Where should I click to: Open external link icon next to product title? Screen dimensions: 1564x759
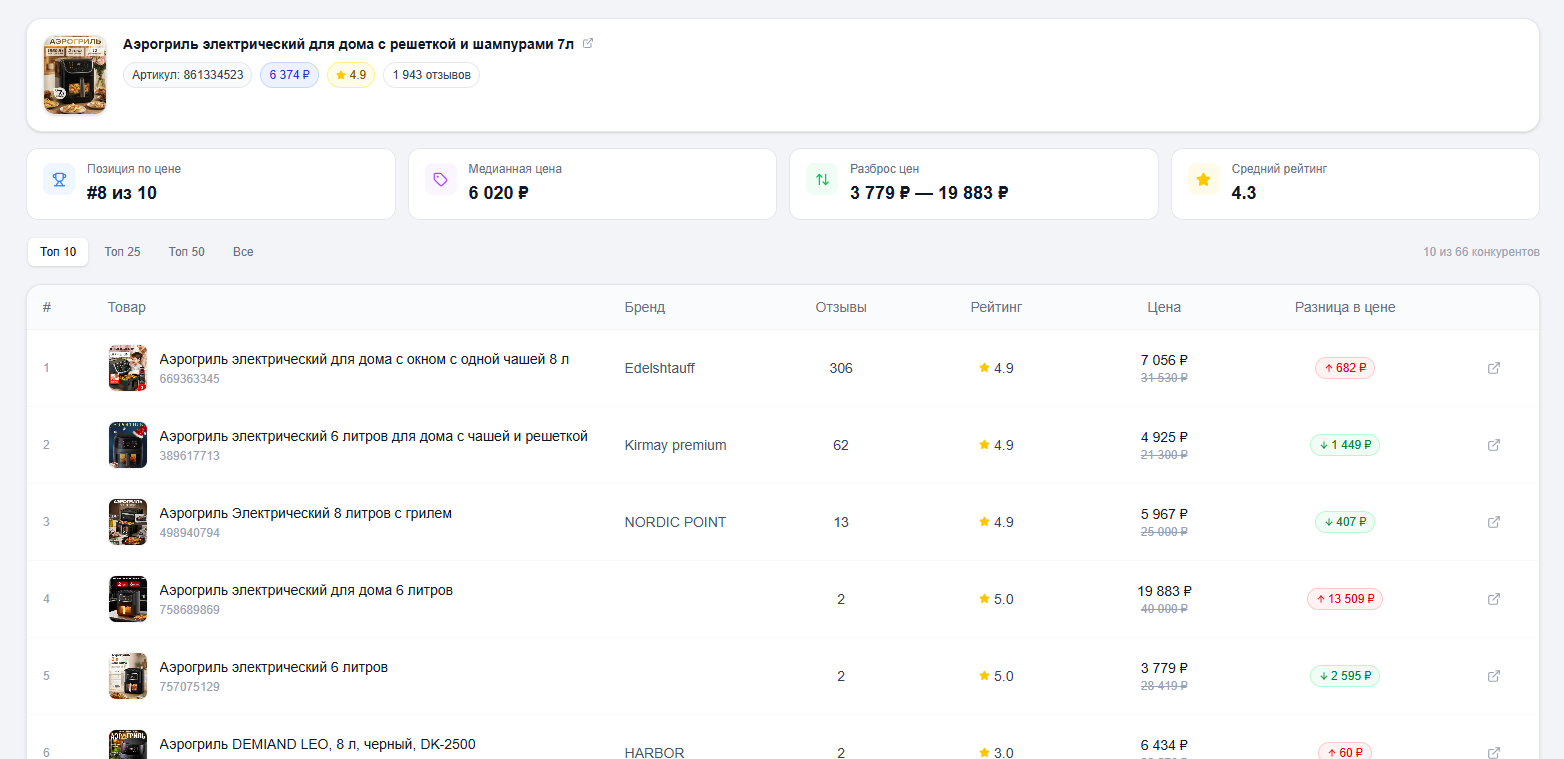pyautogui.click(x=588, y=43)
